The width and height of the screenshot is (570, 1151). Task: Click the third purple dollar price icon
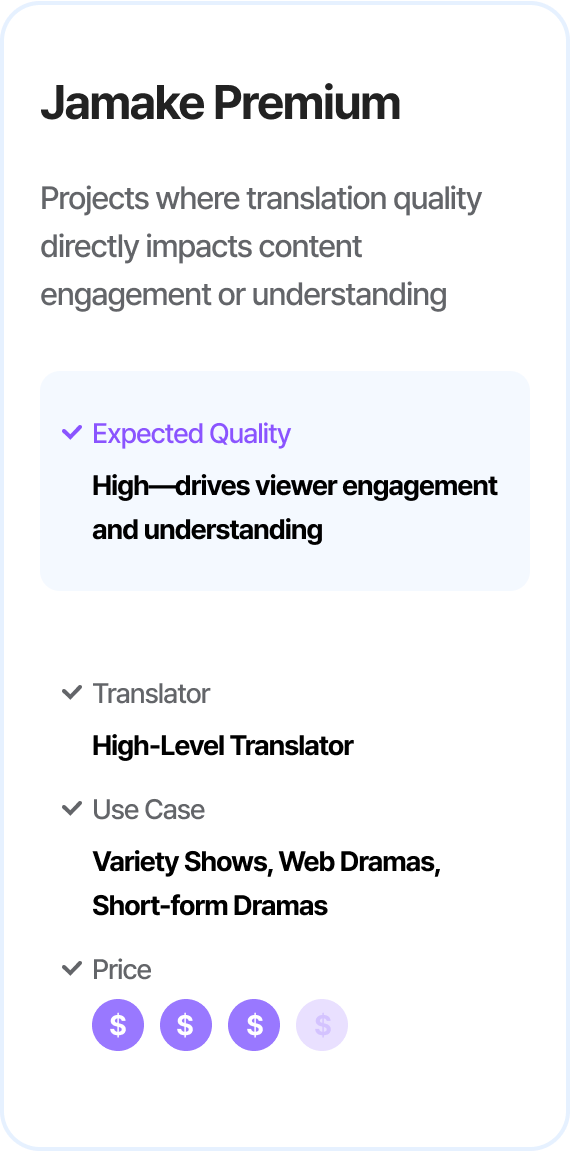(254, 1025)
